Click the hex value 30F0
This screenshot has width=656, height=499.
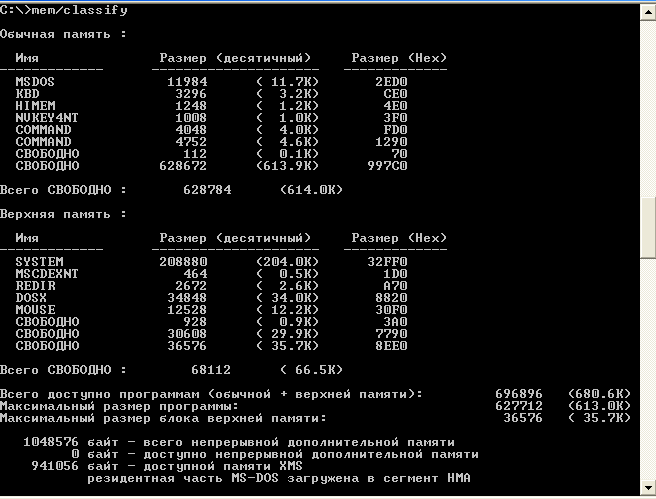(x=391, y=310)
